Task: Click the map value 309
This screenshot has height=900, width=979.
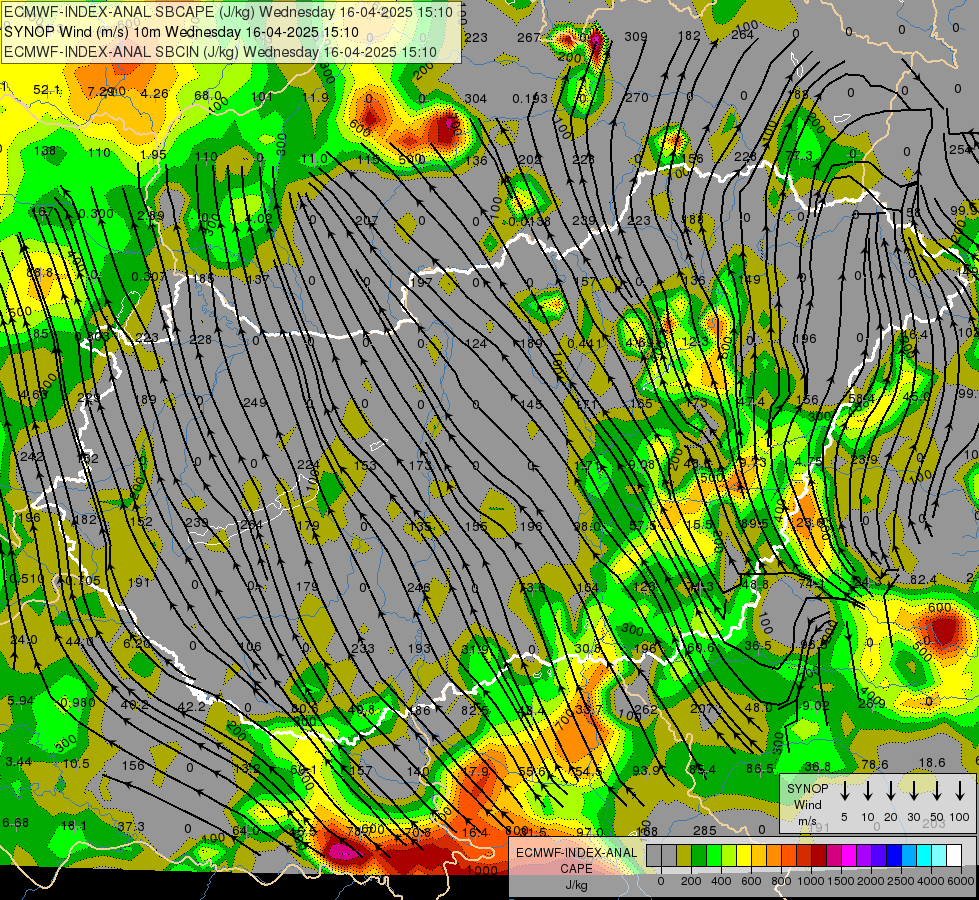Action: [x=636, y=37]
